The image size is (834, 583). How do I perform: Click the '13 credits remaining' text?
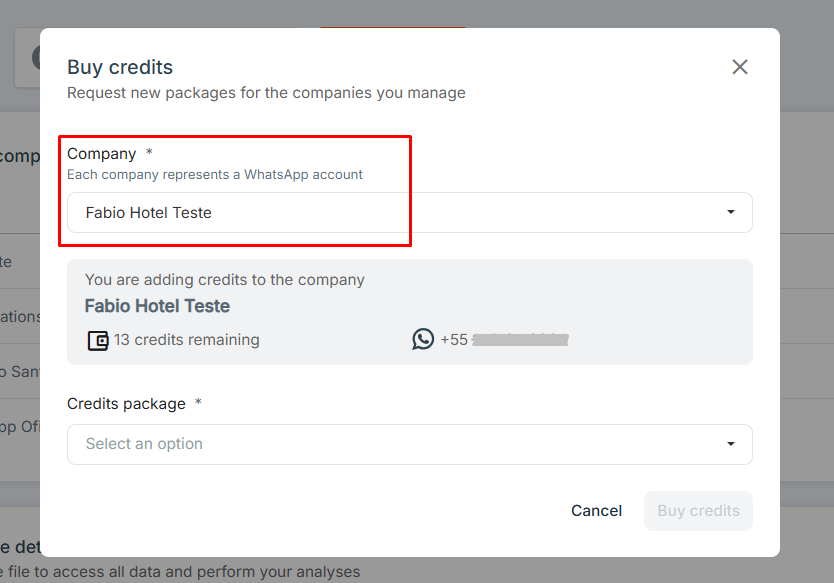pyautogui.click(x=187, y=340)
